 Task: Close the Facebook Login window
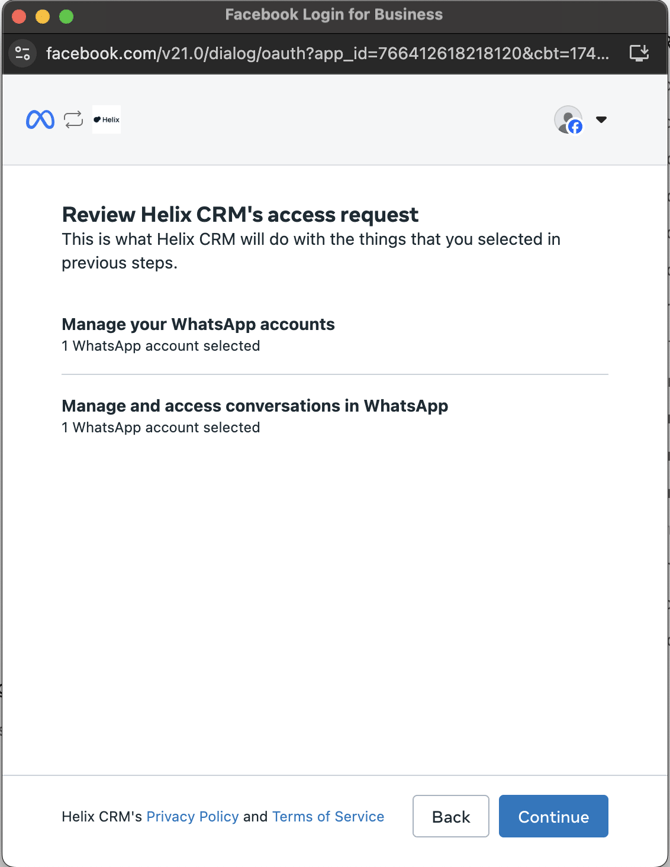[x=18, y=16]
